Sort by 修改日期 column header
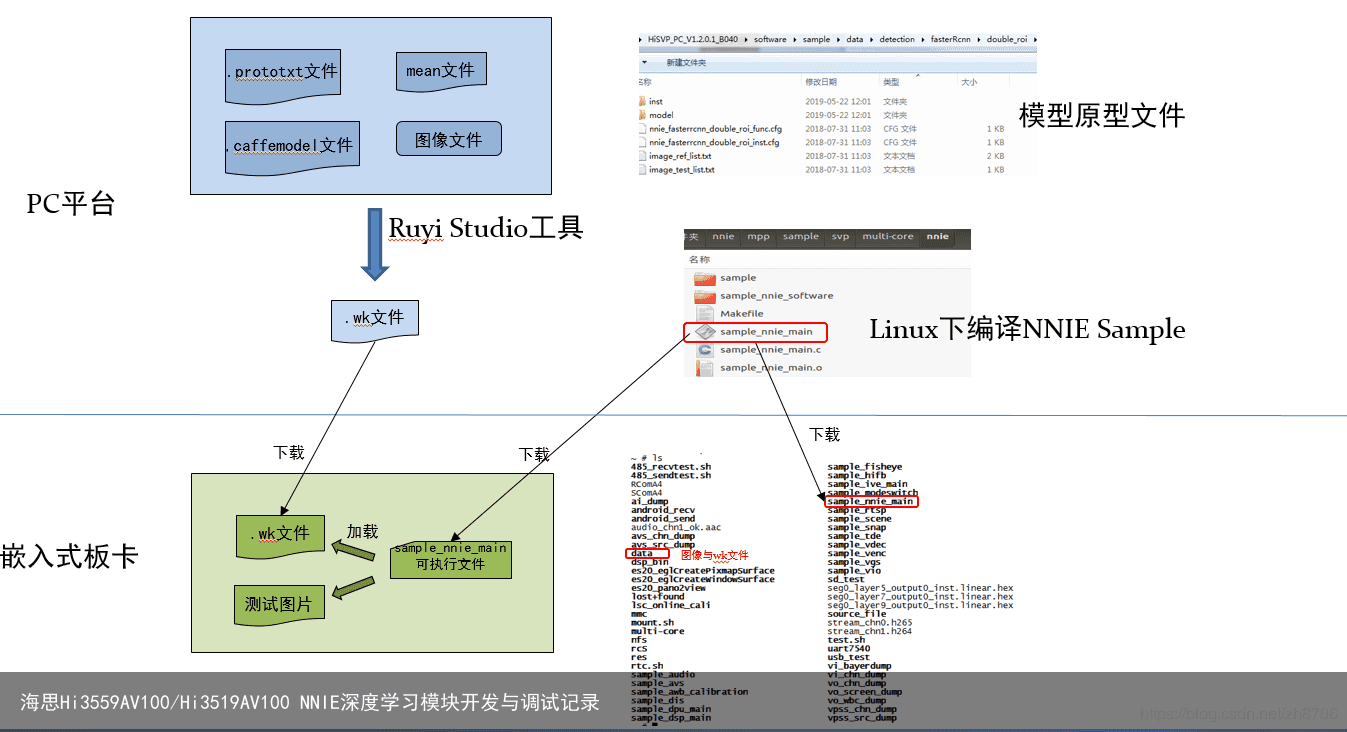Screen dimensions: 1347x732 [821, 82]
